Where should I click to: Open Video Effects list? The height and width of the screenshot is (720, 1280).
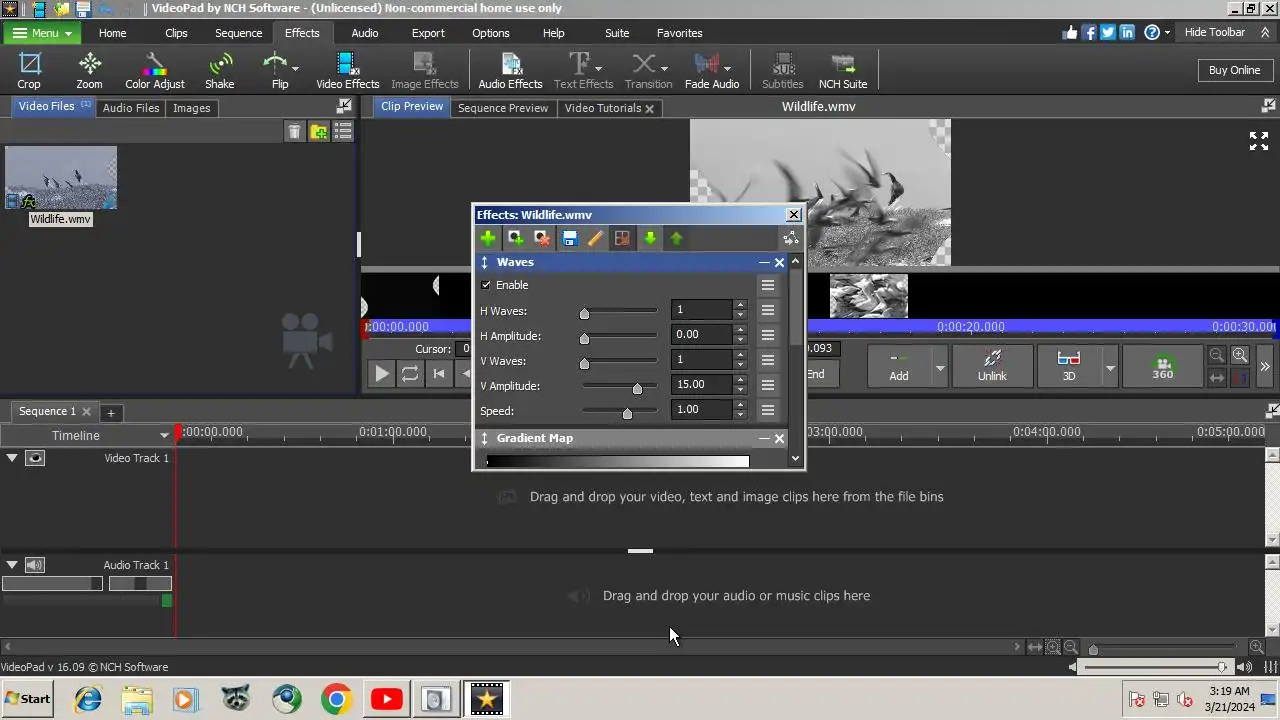pyautogui.click(x=348, y=71)
